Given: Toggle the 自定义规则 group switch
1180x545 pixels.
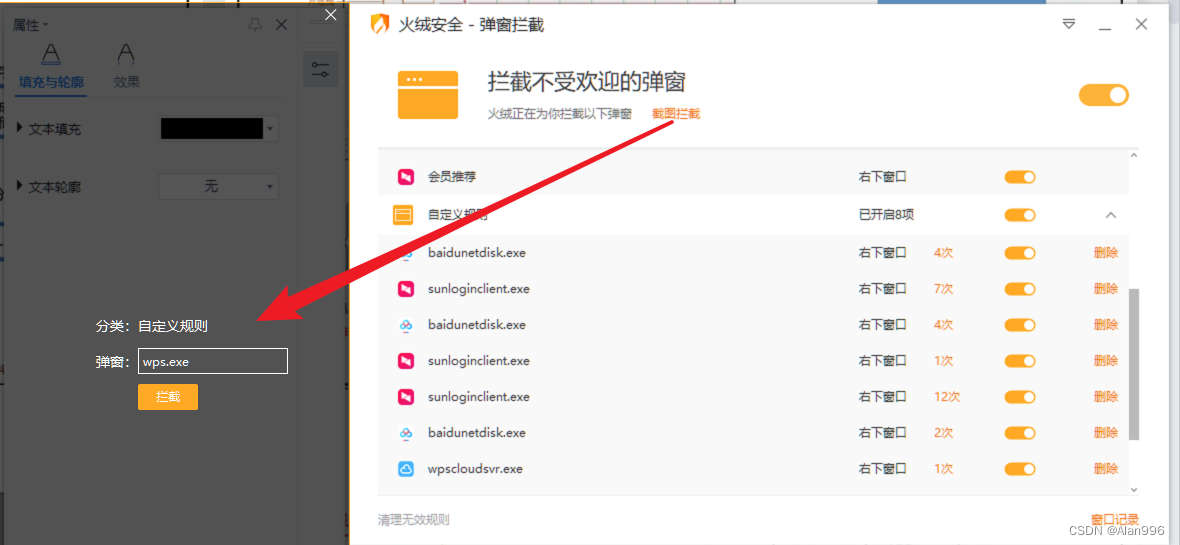Looking at the screenshot, I should pos(1020,215).
